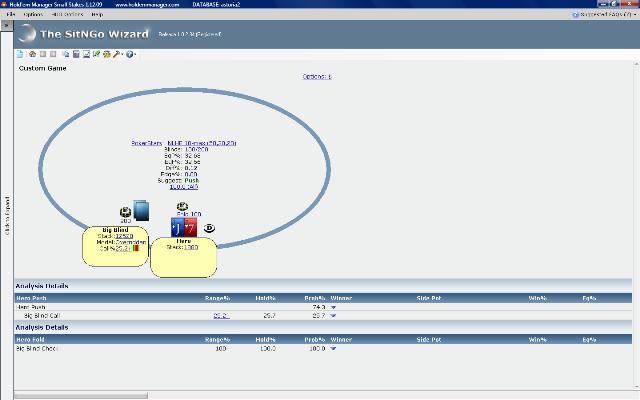Click the PokerStars site link

(x=147, y=143)
